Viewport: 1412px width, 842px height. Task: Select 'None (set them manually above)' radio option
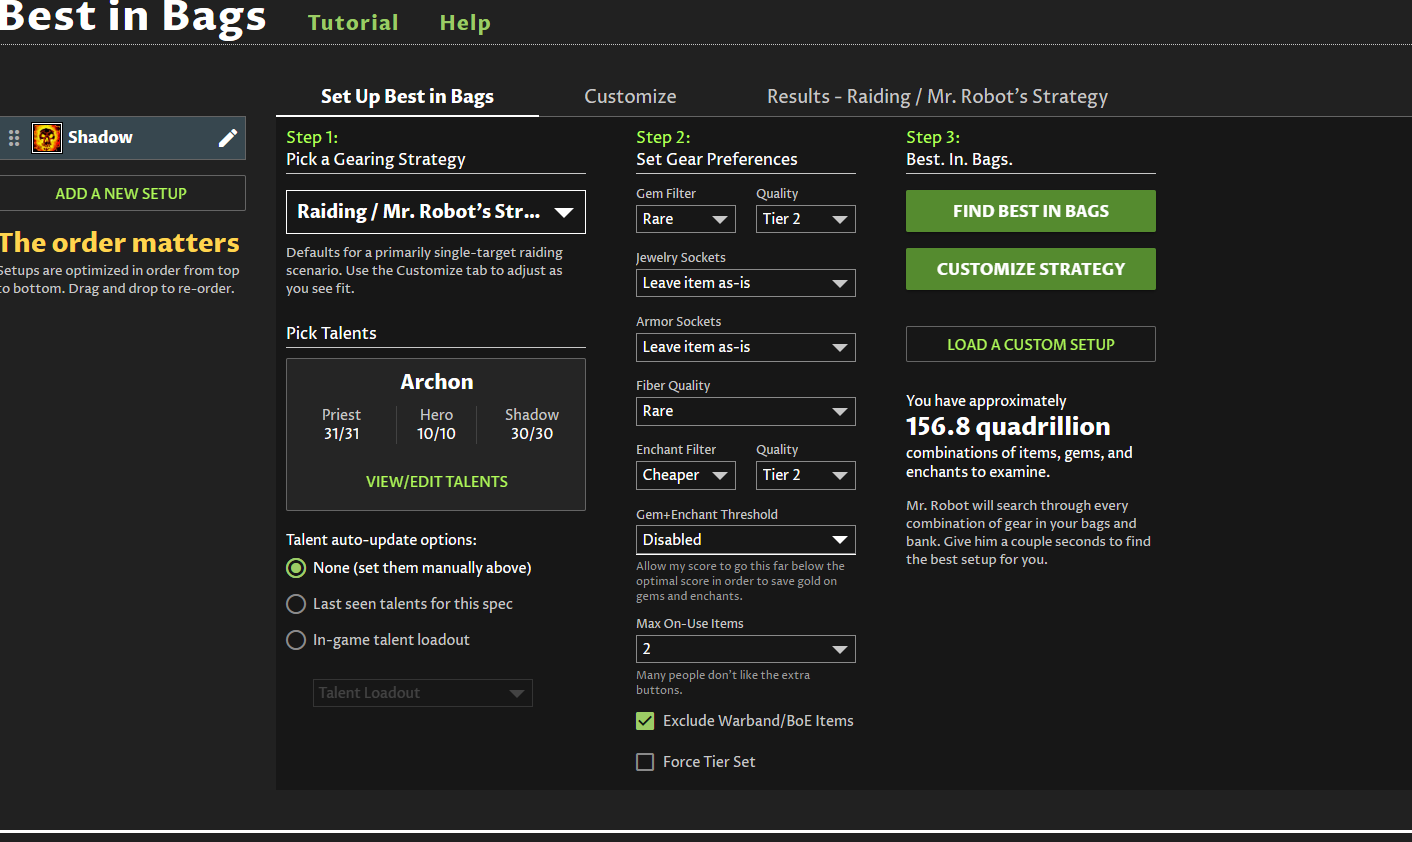[x=296, y=568]
